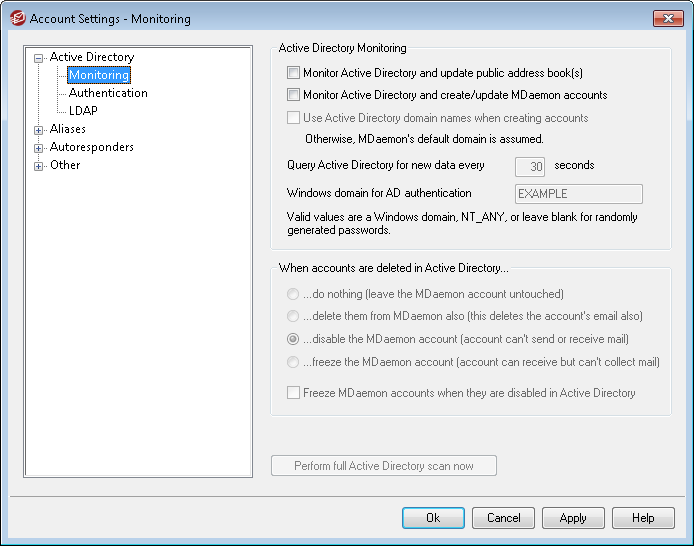Select the Aliases tree item
Screen dimensions: 694x546
pos(68,129)
